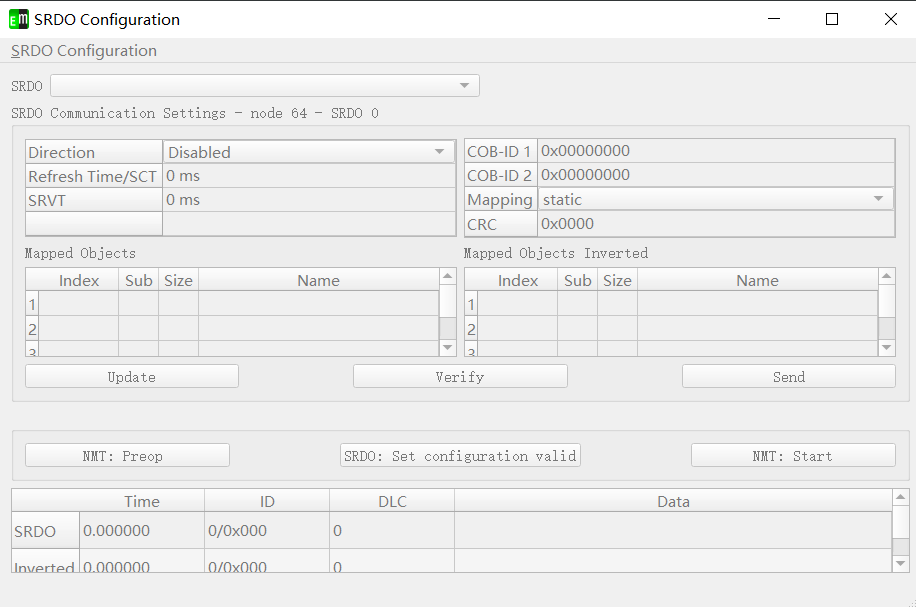Select row 2 header in Mapped Objects

pyautogui.click(x=32, y=329)
